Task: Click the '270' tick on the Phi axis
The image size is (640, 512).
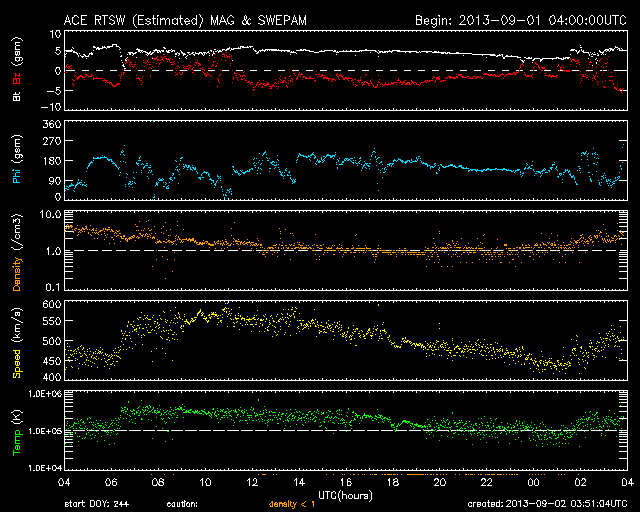Action: (52, 141)
